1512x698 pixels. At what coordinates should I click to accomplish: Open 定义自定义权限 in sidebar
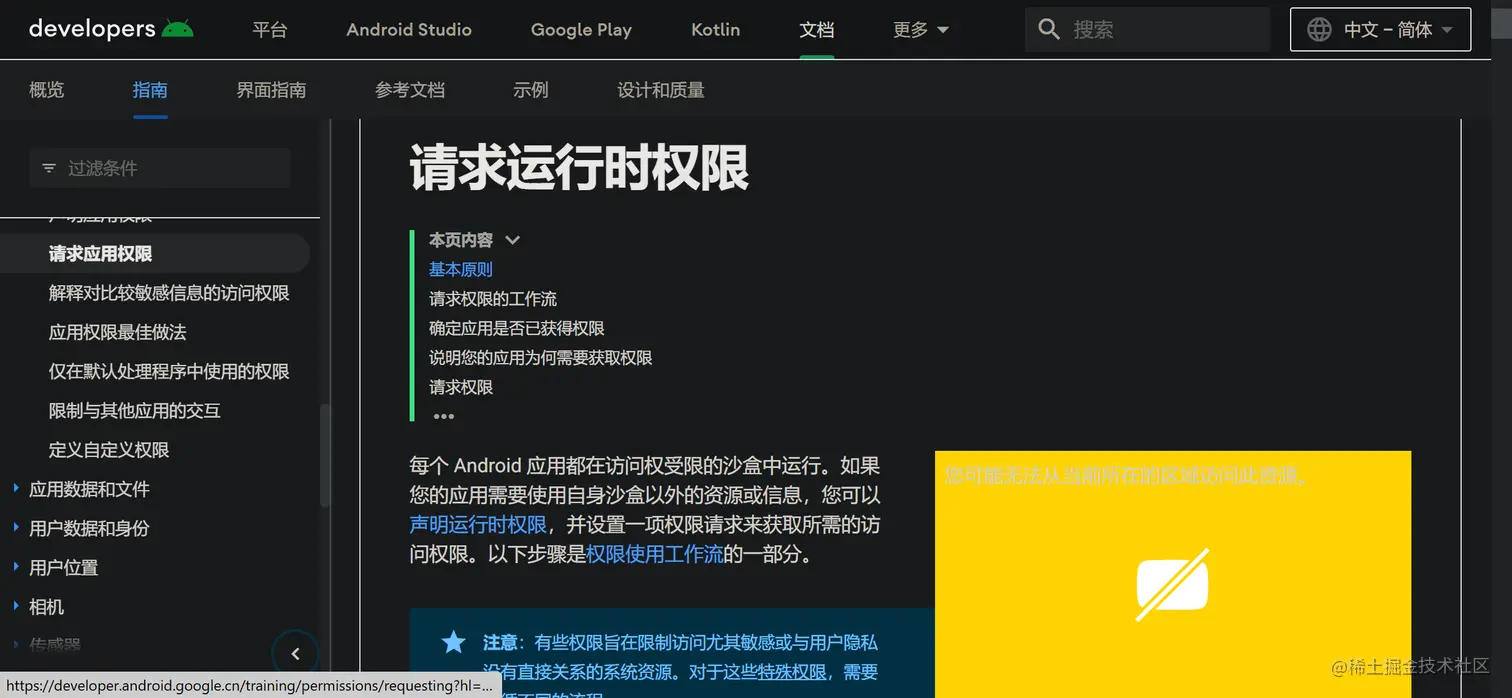pos(109,450)
